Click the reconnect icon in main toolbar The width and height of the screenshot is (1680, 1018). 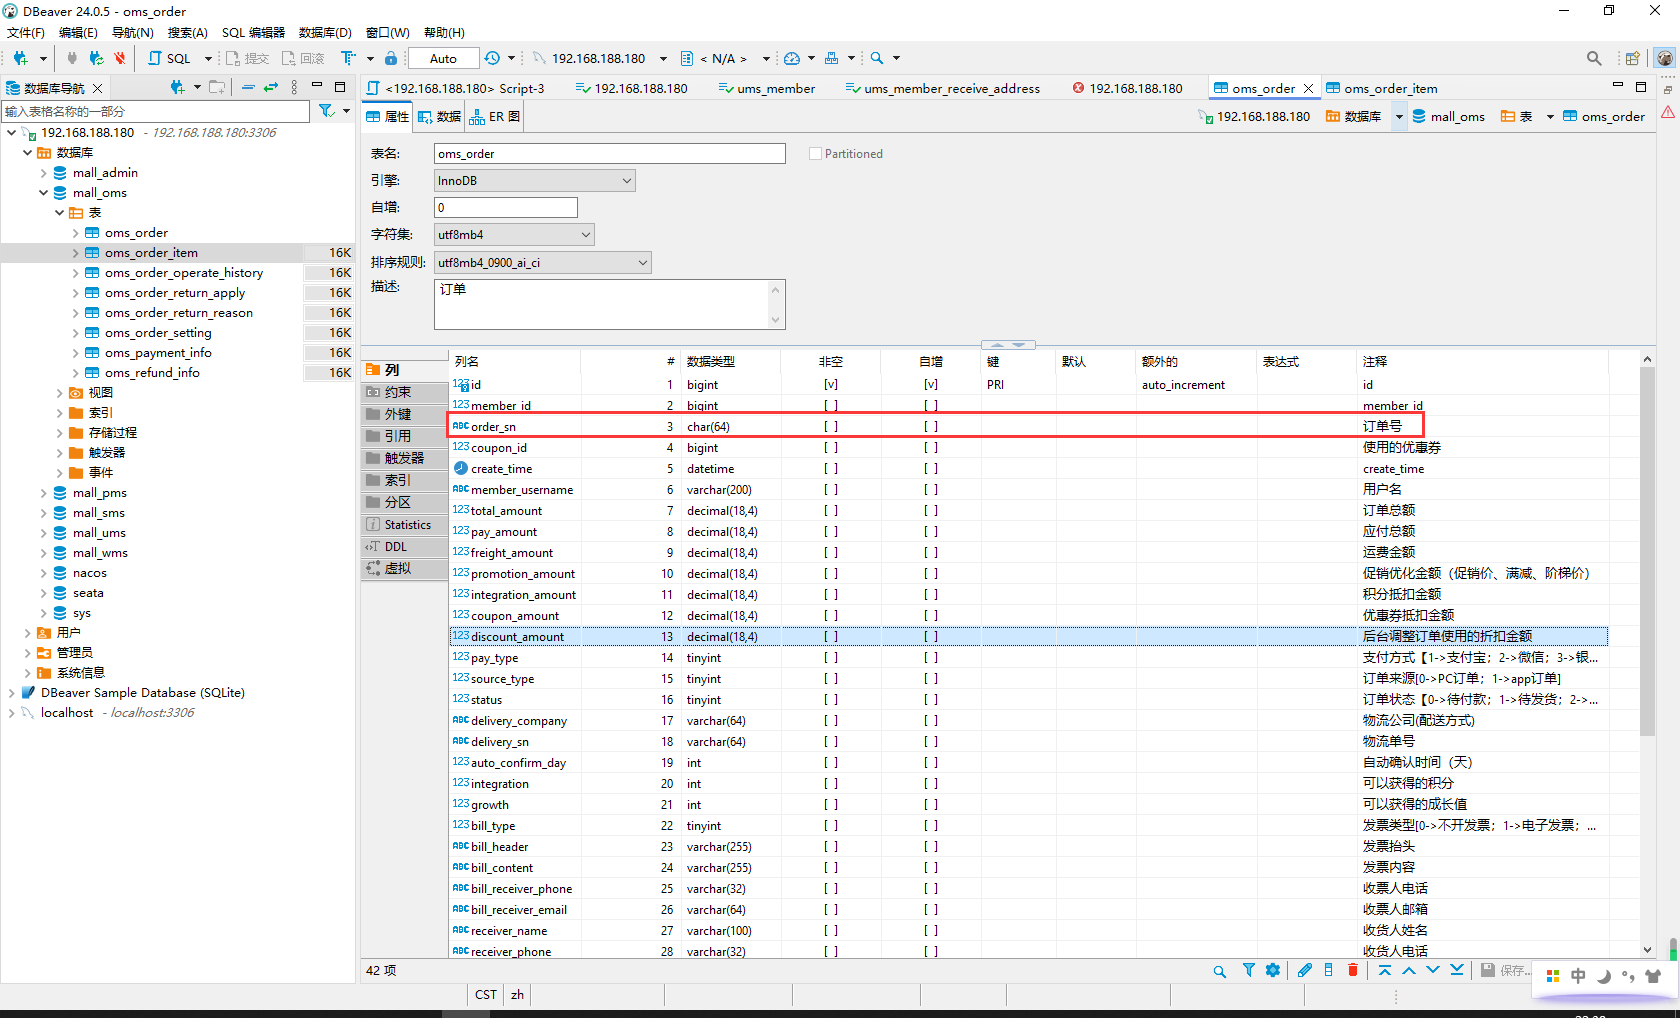[96, 58]
